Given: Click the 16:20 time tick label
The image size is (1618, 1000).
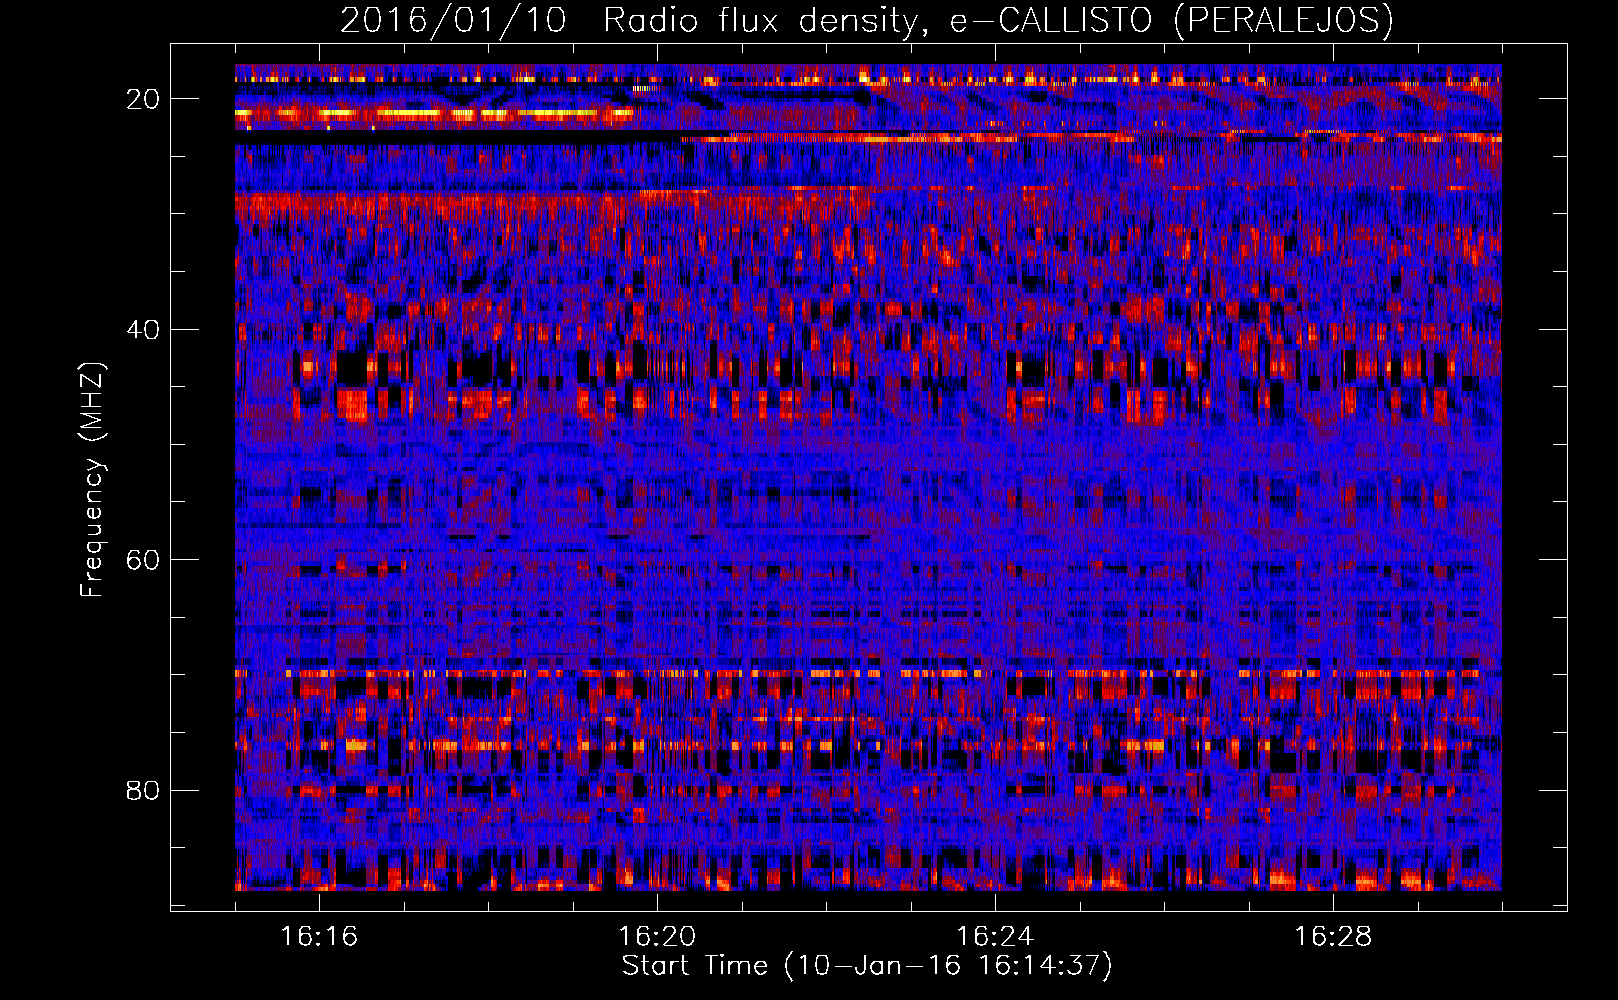Looking at the screenshot, I should click(x=657, y=936).
